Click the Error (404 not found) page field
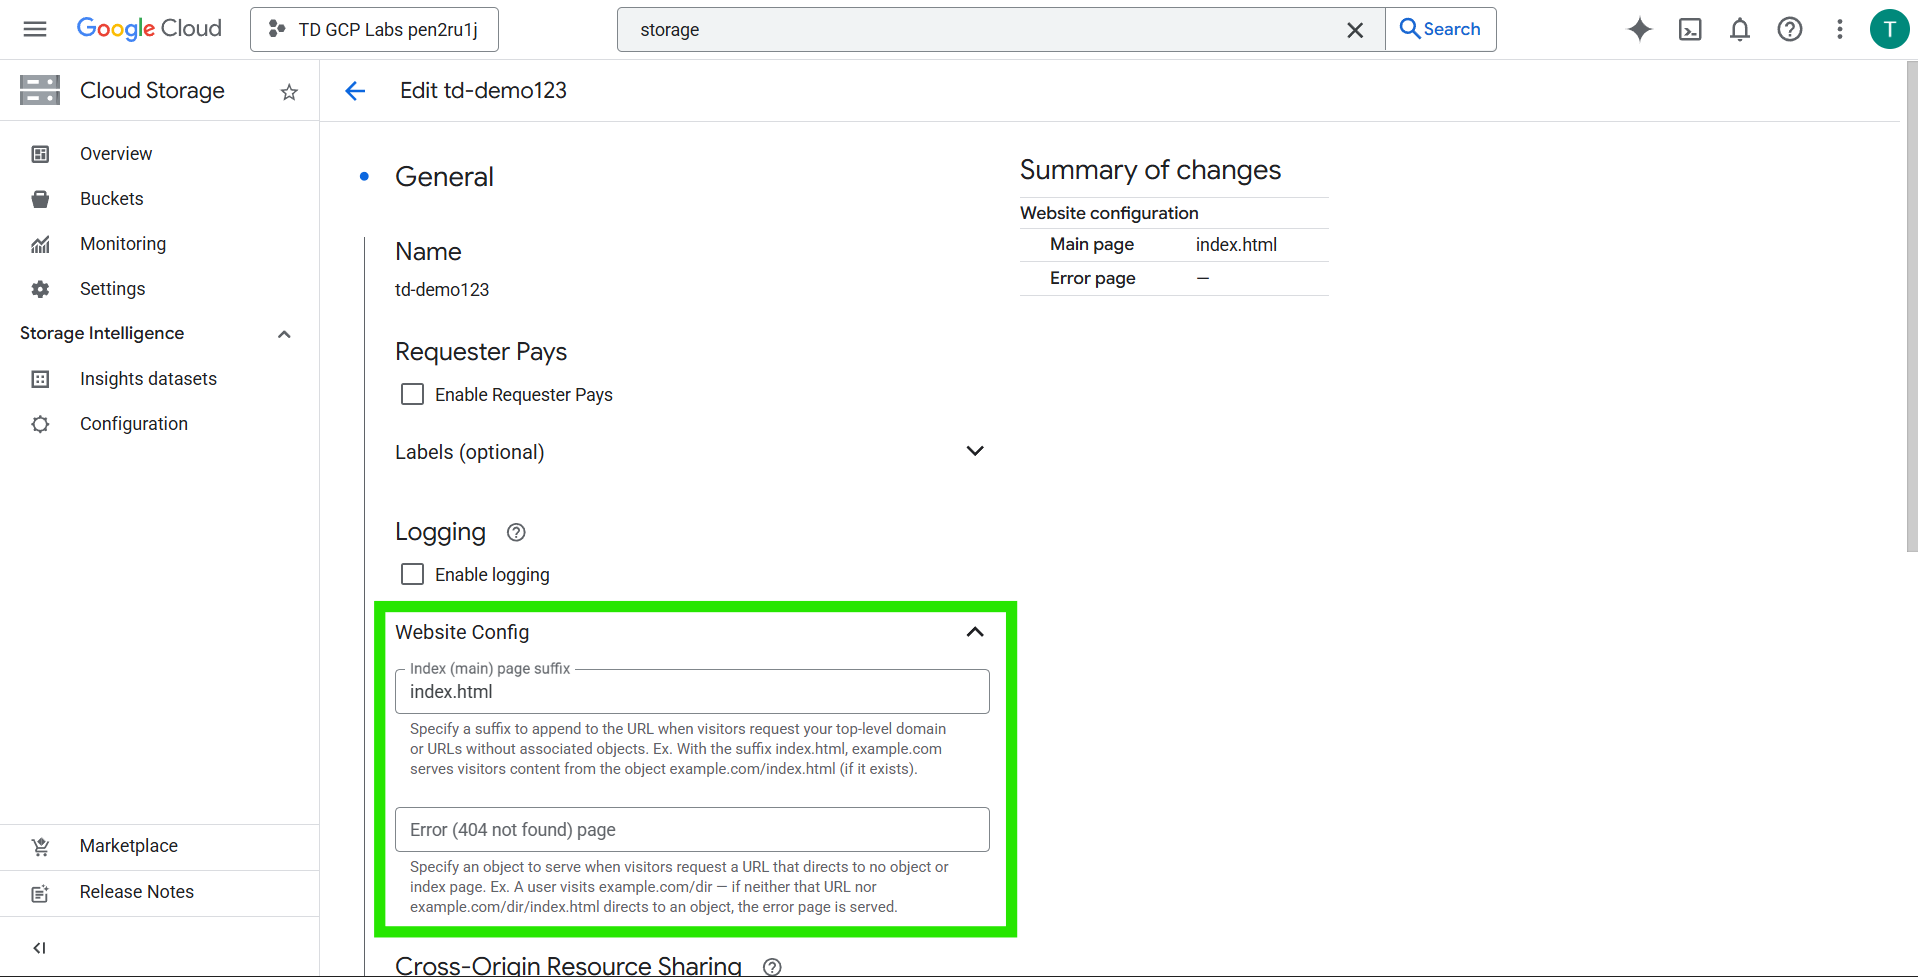The height and width of the screenshot is (977, 1918). point(691,830)
